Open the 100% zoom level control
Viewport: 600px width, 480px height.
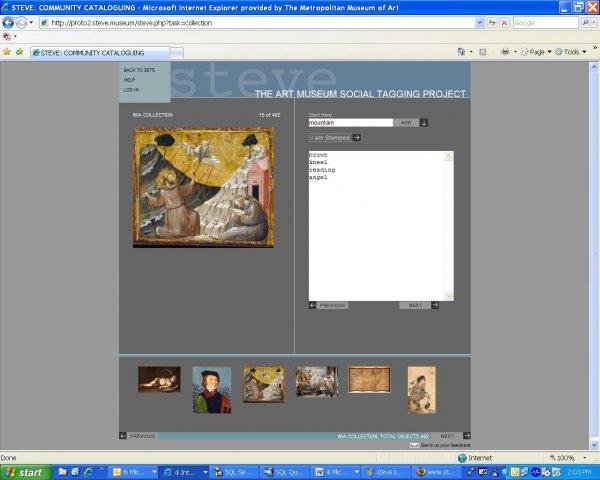pos(567,458)
